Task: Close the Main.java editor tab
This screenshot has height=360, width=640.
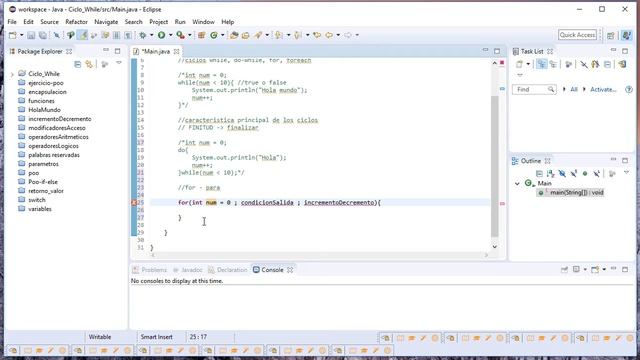Action: (x=176, y=51)
